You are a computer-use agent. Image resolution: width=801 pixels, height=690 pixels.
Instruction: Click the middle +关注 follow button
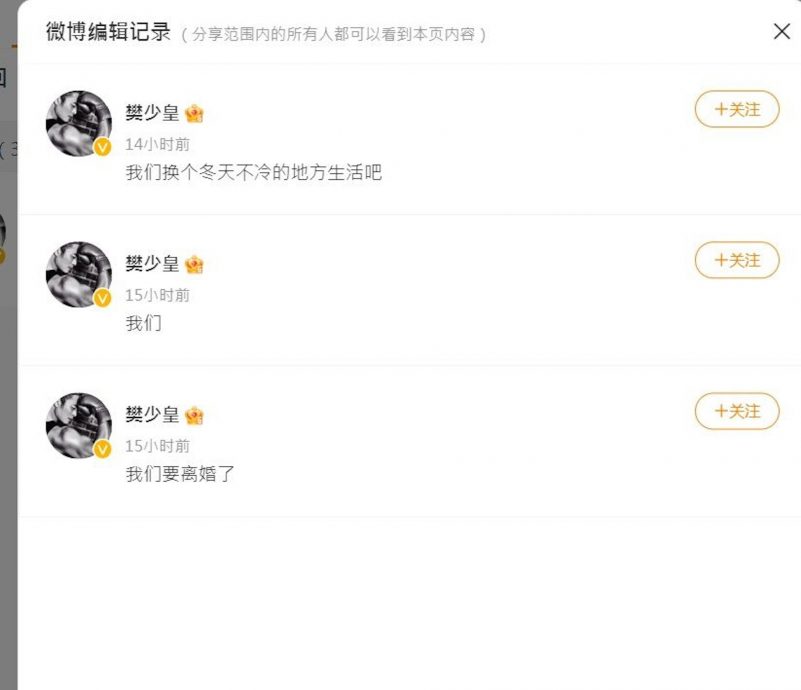(x=737, y=261)
